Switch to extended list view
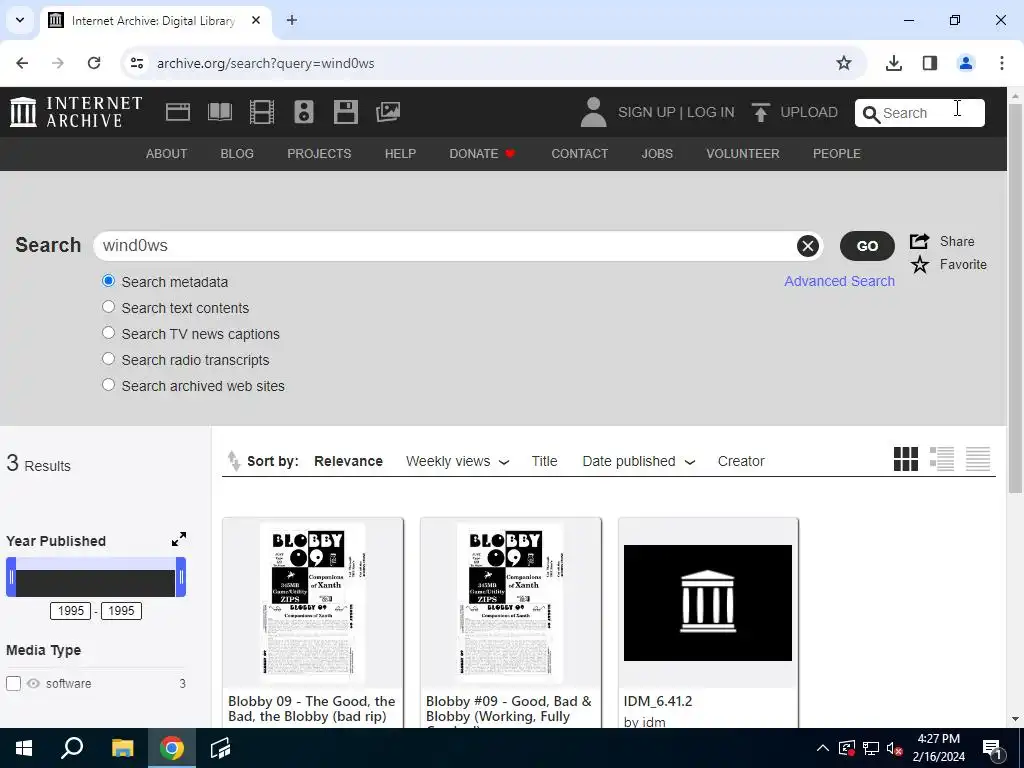 (x=942, y=459)
